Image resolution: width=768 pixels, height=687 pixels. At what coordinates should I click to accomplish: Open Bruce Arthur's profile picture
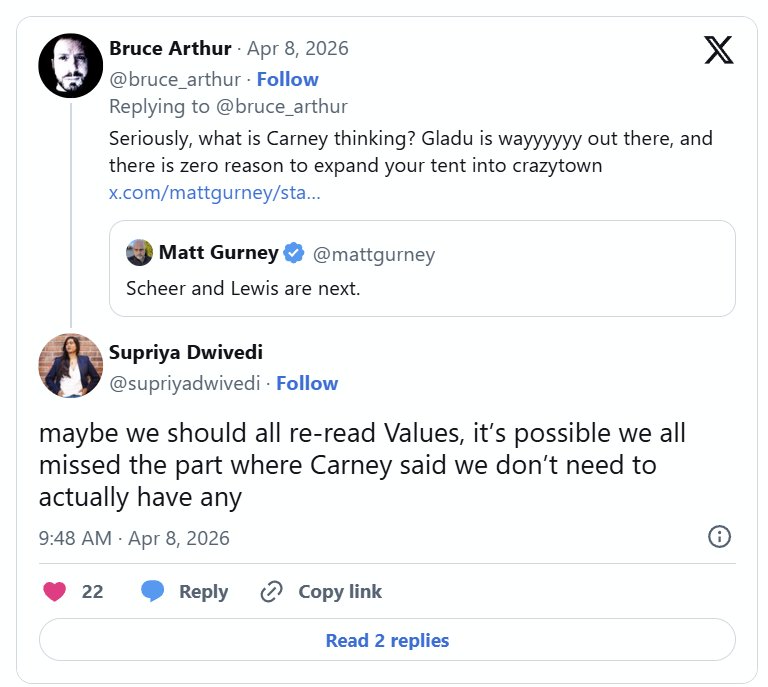[x=70, y=65]
